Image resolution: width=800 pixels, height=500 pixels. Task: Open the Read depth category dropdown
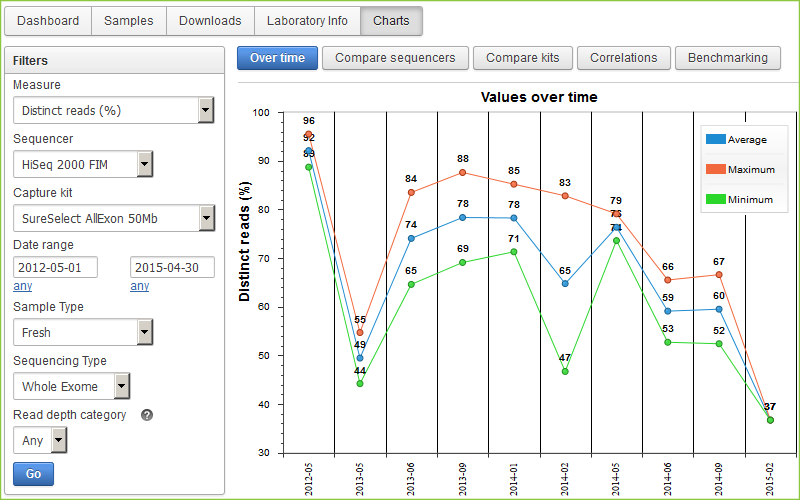pyautogui.click(x=40, y=440)
